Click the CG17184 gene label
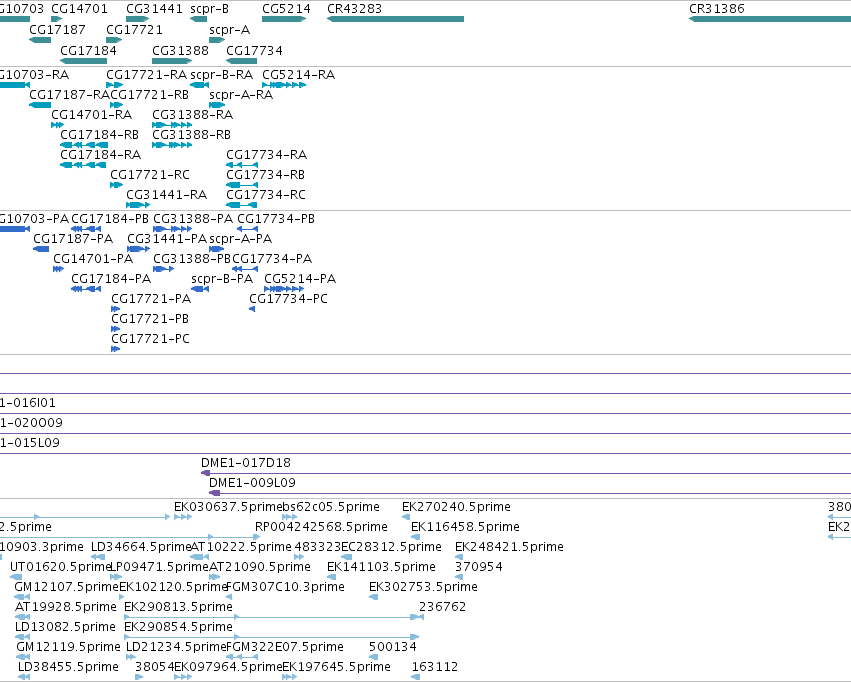This screenshot has width=851, height=682. pos(88,50)
